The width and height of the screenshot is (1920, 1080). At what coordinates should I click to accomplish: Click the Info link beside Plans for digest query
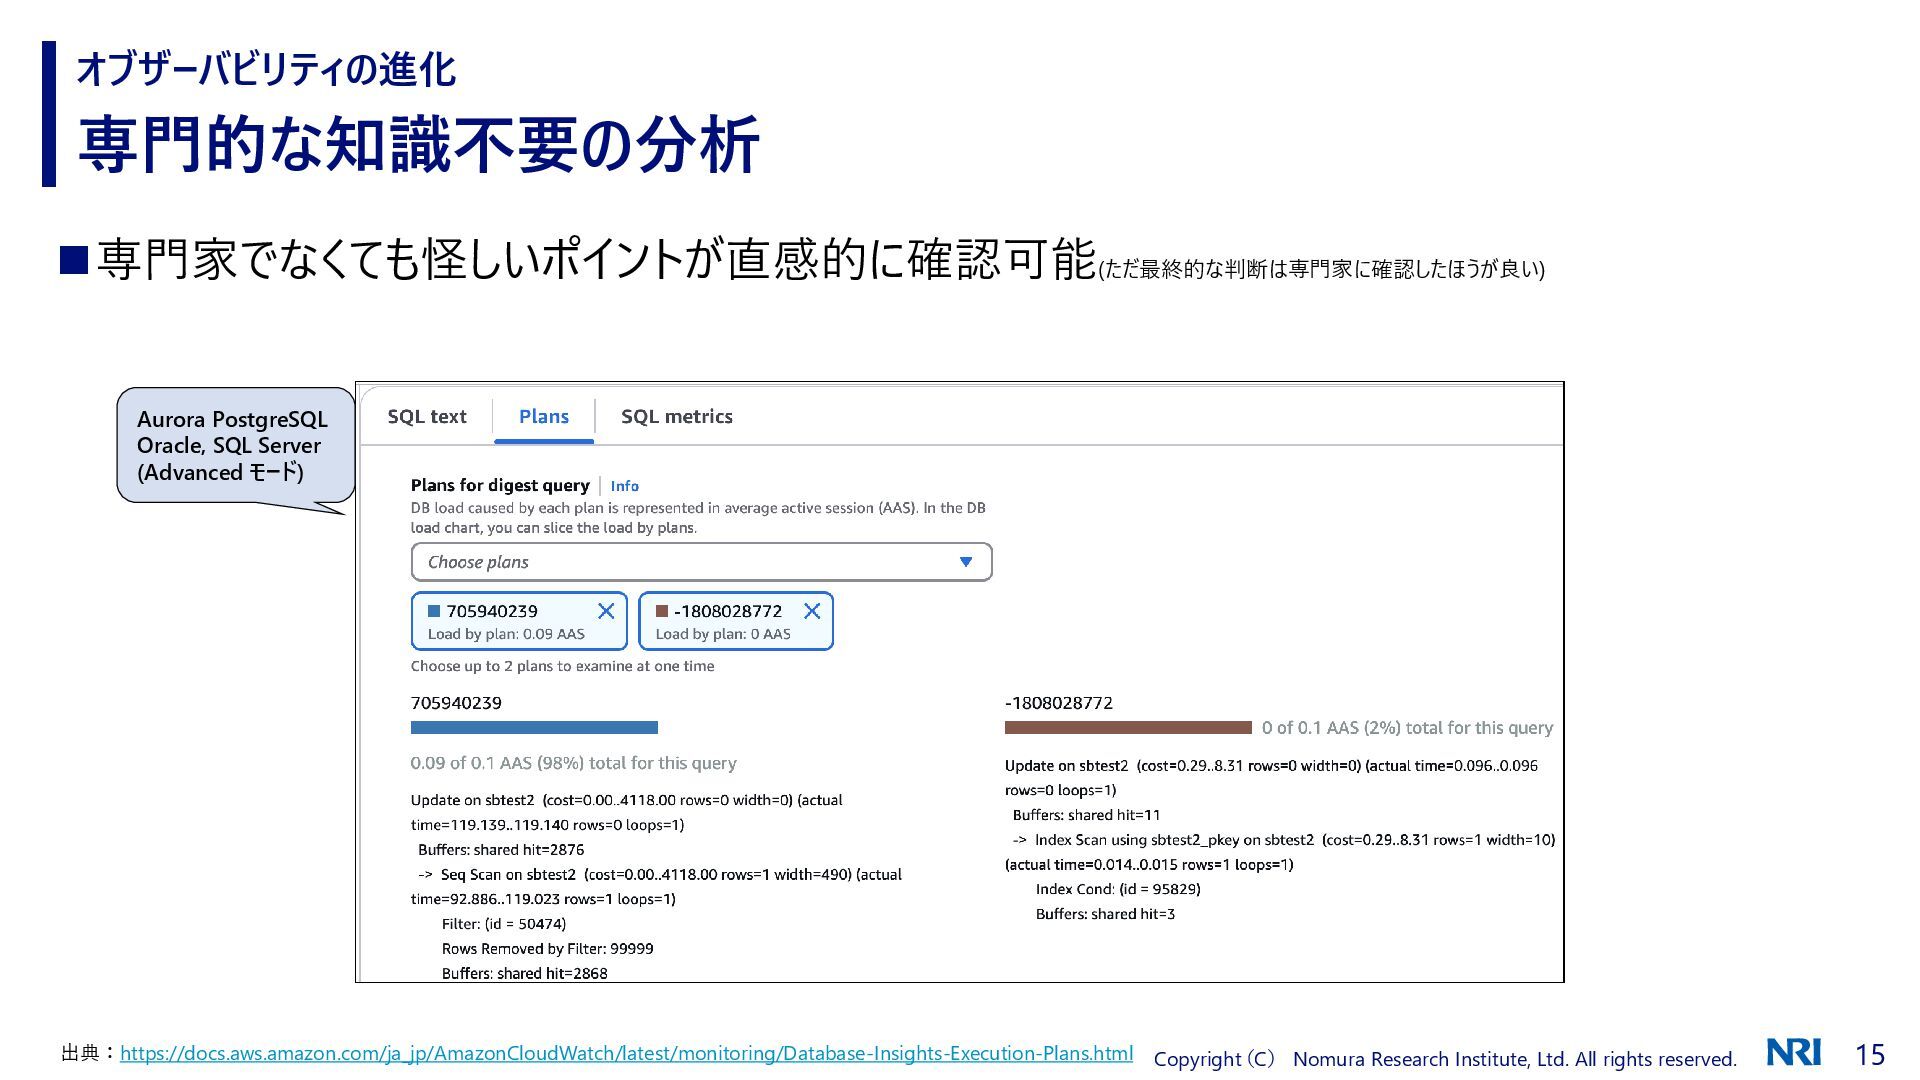point(624,486)
